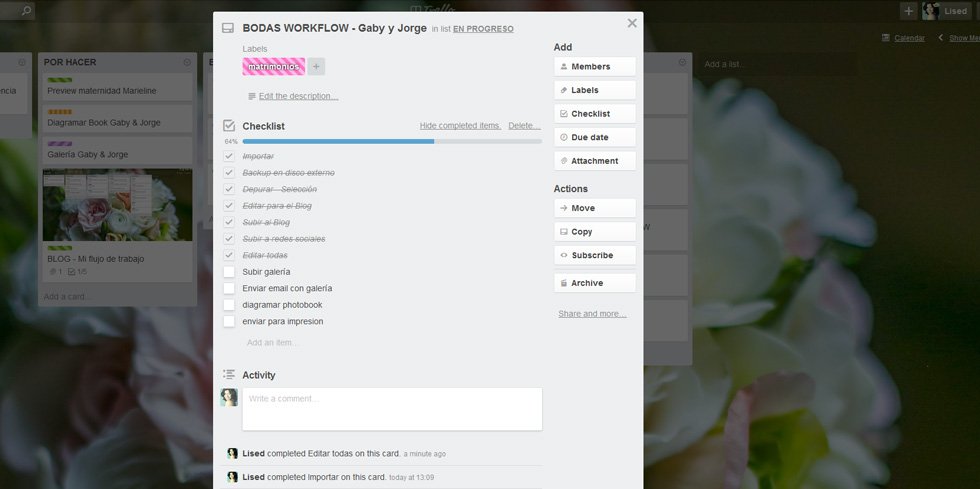Archive this card

[x=594, y=283]
